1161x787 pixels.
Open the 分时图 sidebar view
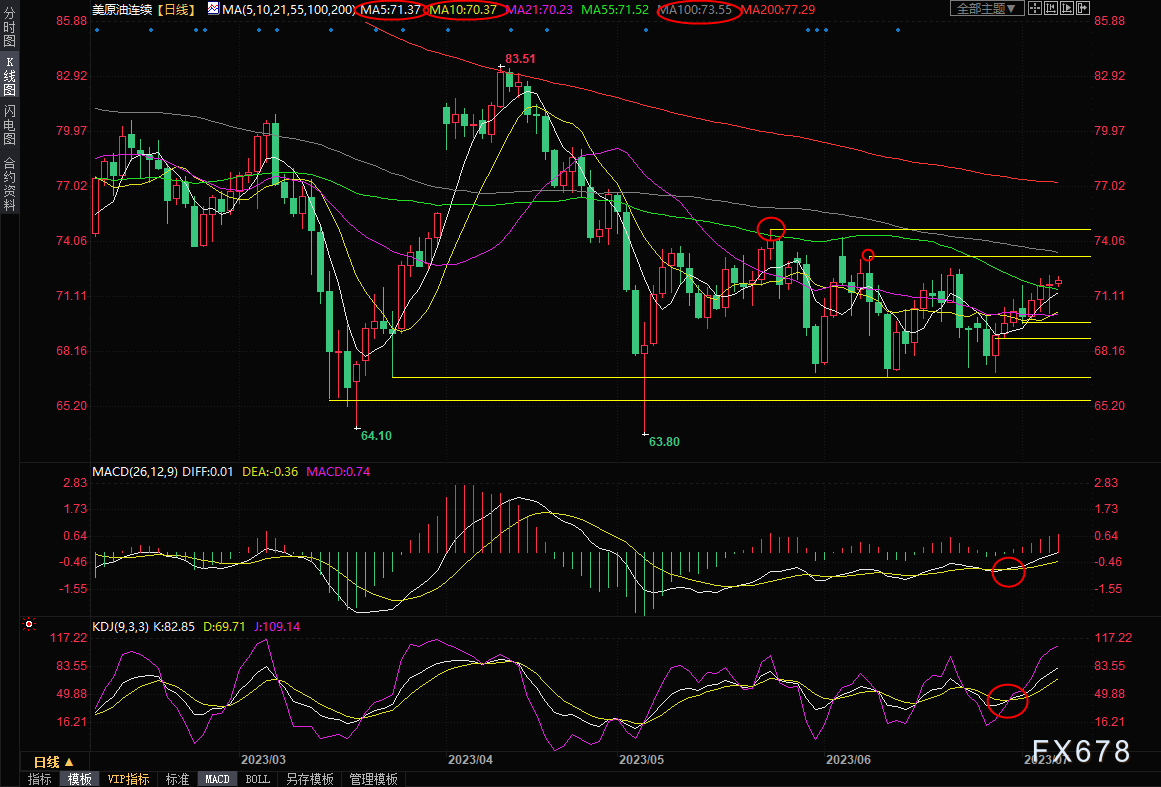[10, 27]
